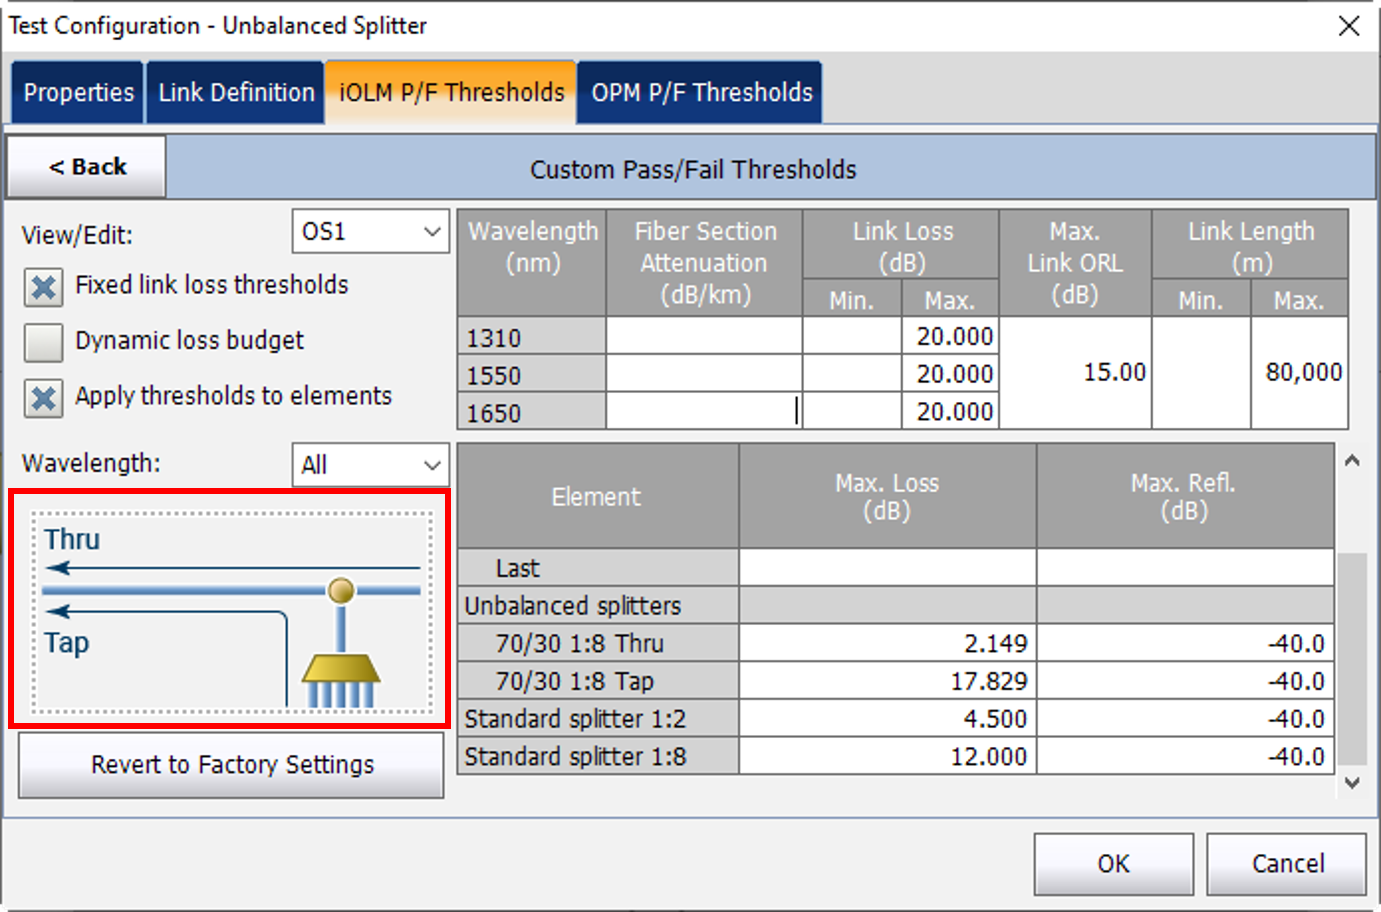The height and width of the screenshot is (912, 1381).
Task: Select 1550 link loss max 20.000
Action: tap(950, 374)
